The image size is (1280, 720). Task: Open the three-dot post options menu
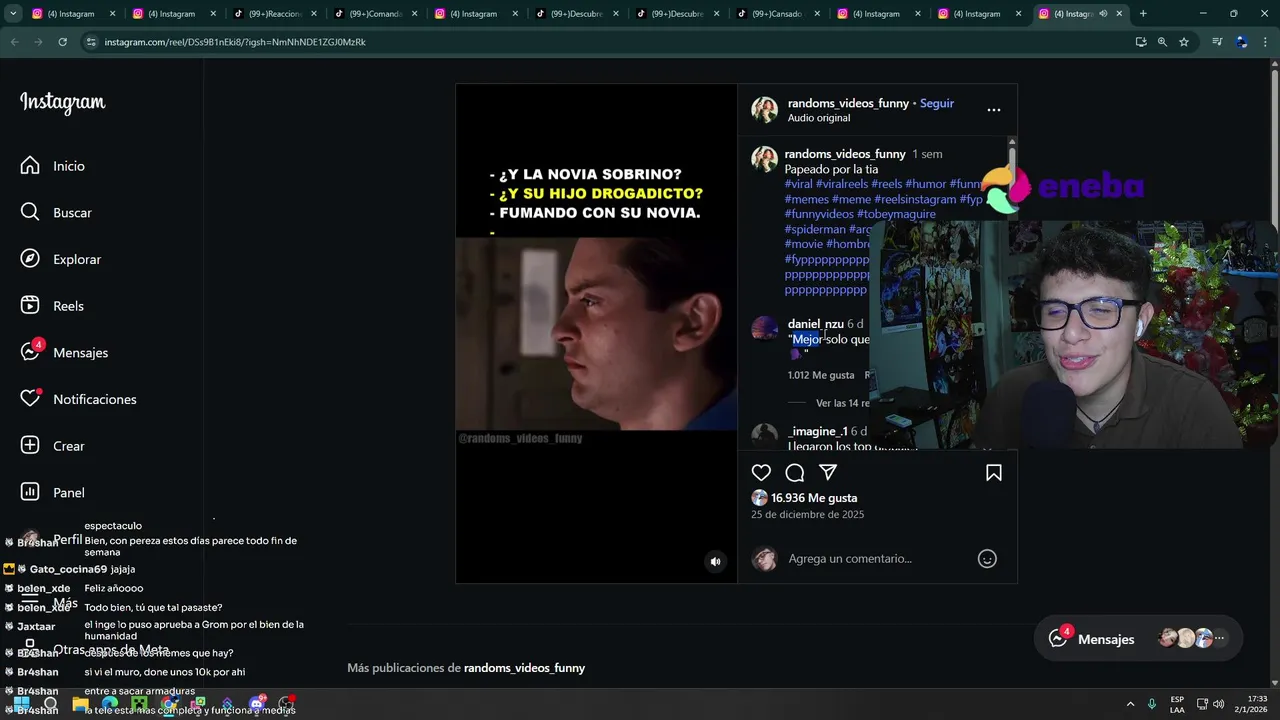point(994,110)
